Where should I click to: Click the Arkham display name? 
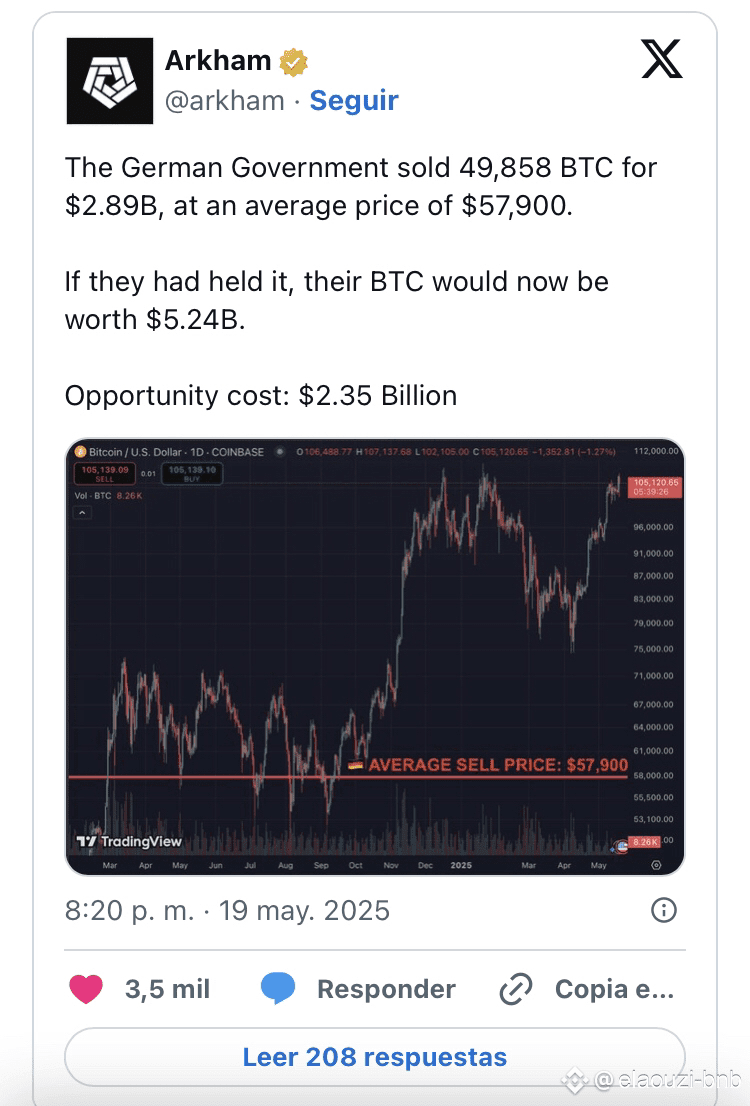(218, 61)
